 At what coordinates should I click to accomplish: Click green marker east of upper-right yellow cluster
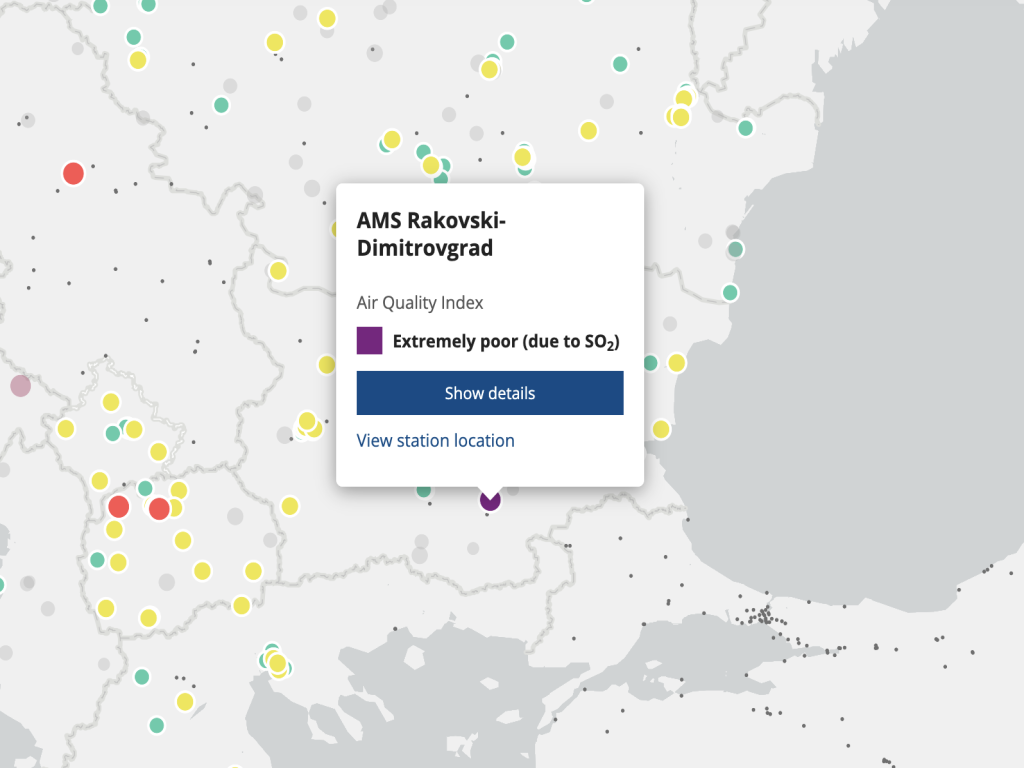pyautogui.click(x=745, y=128)
